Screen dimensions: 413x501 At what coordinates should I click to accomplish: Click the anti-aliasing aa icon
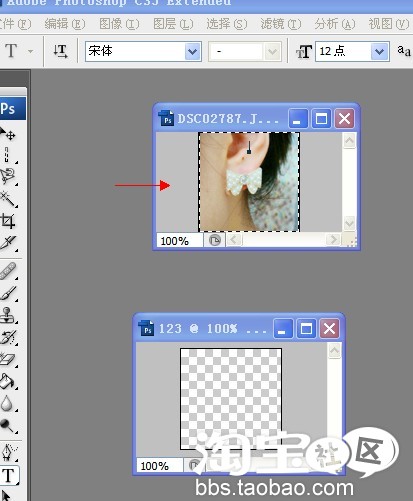click(404, 51)
